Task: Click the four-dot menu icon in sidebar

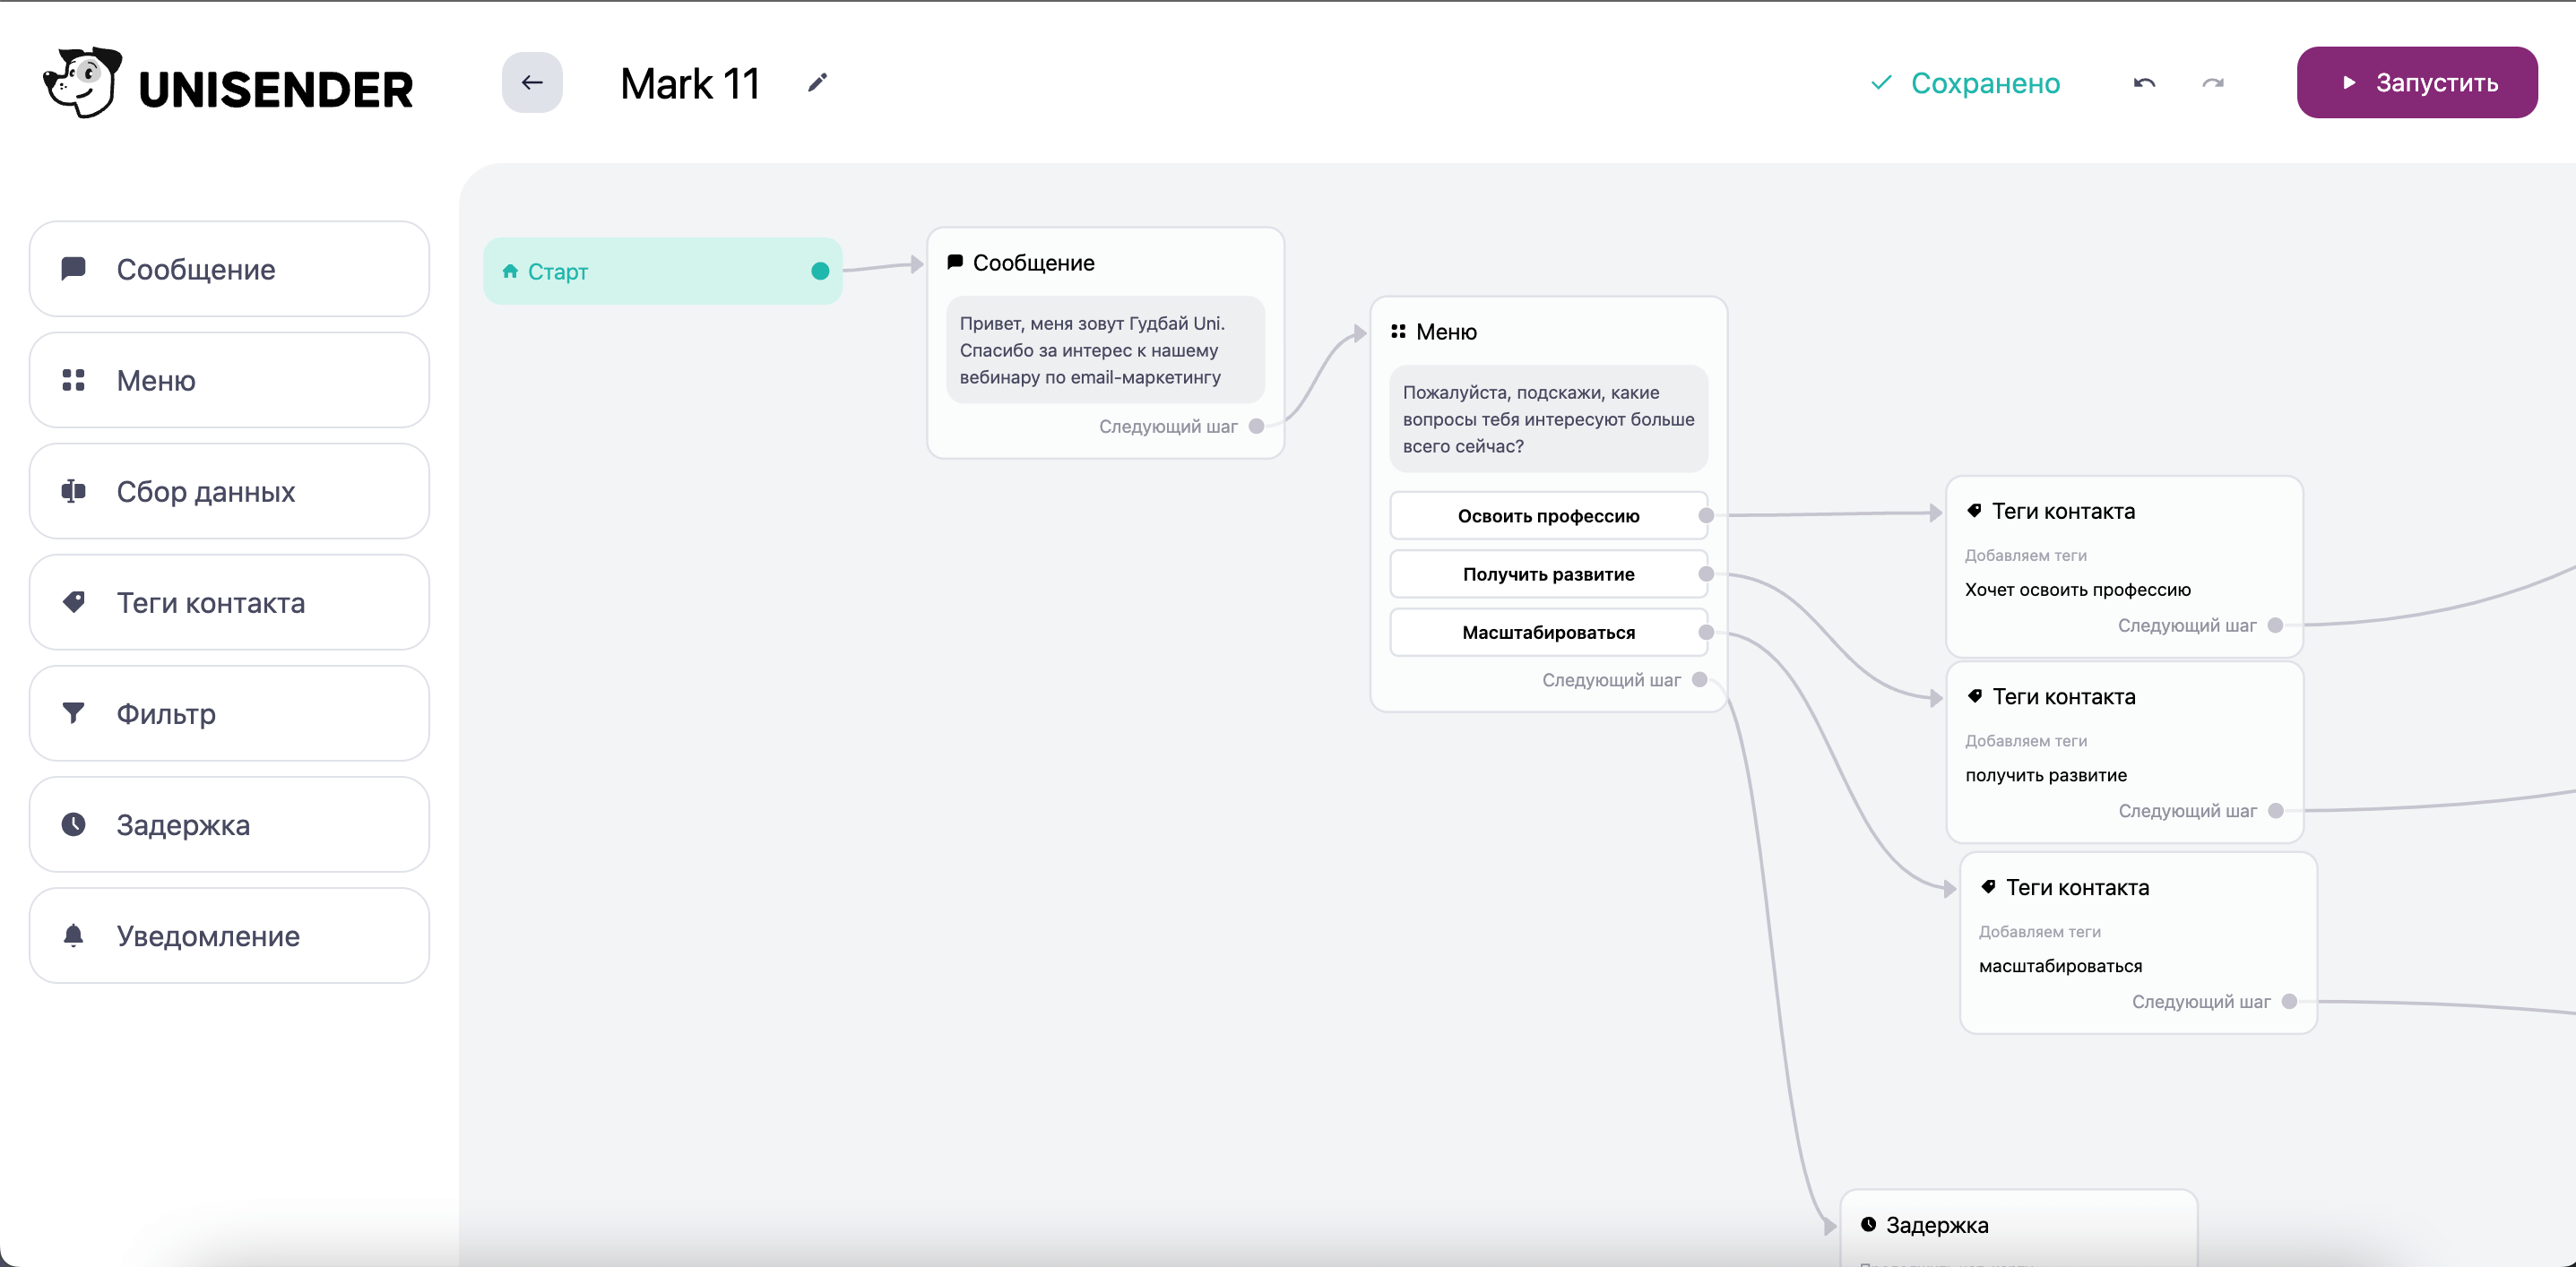Action: (x=73, y=380)
